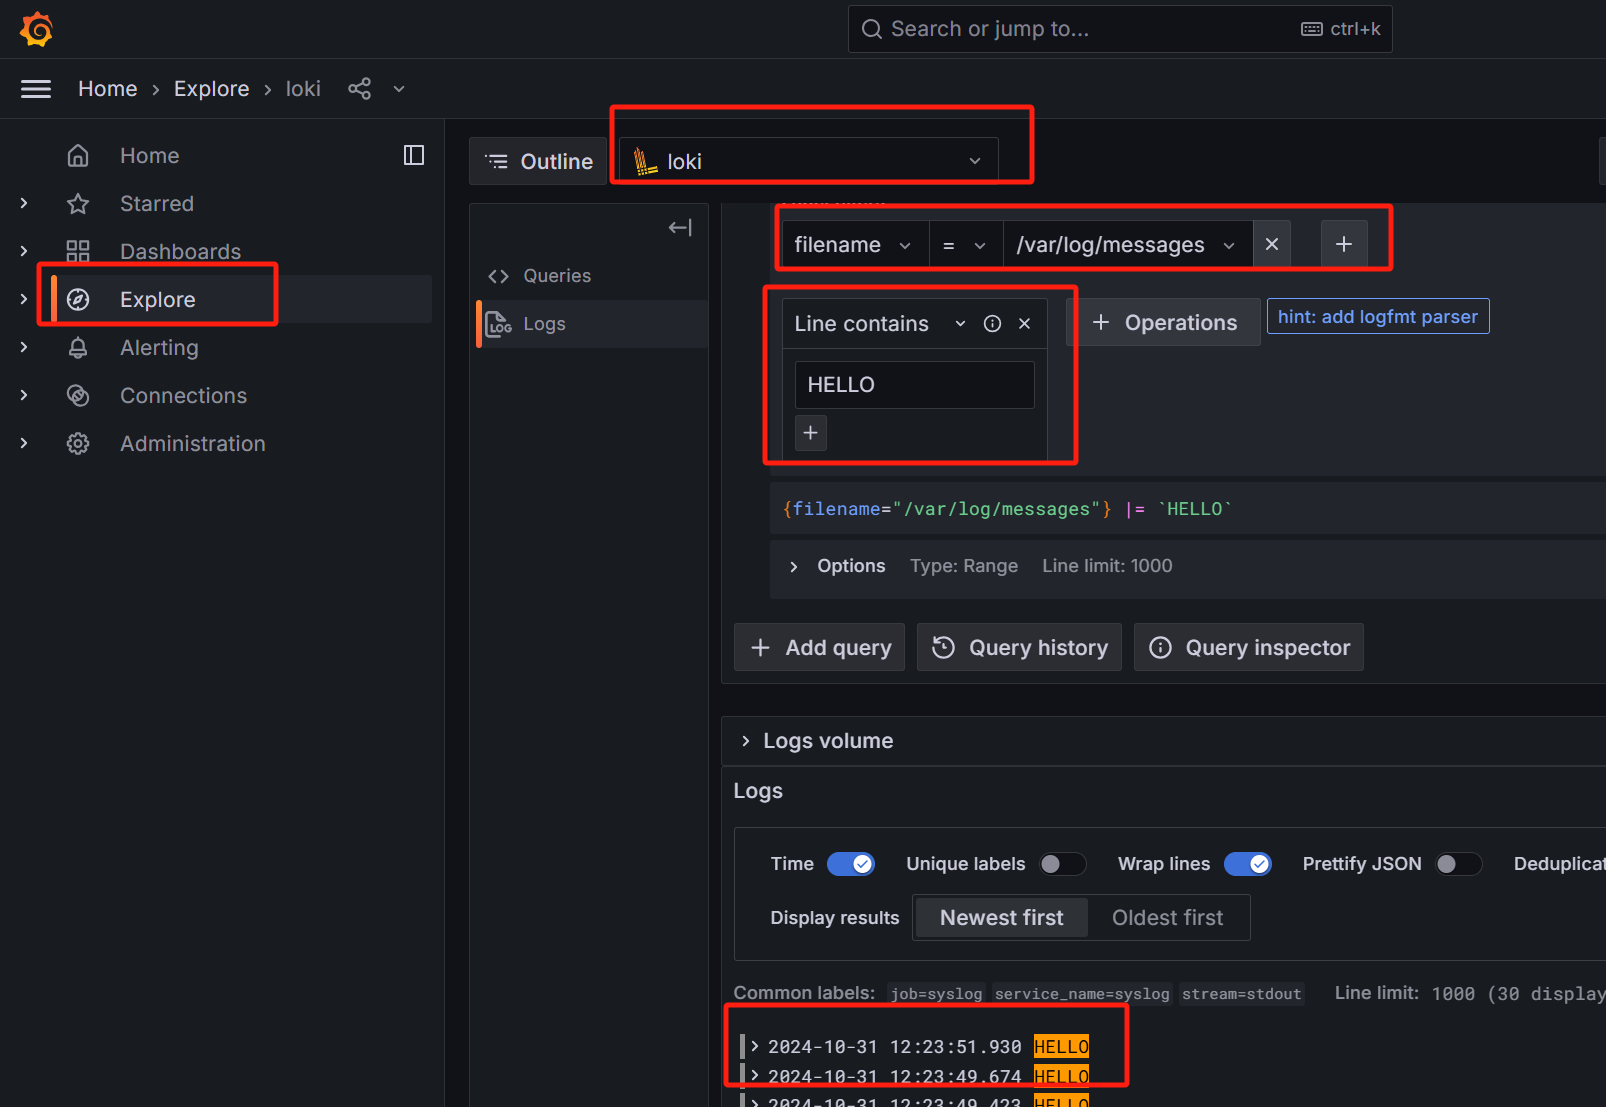
Task: Open the /var/log/messages value dropdown
Action: click(x=1127, y=245)
